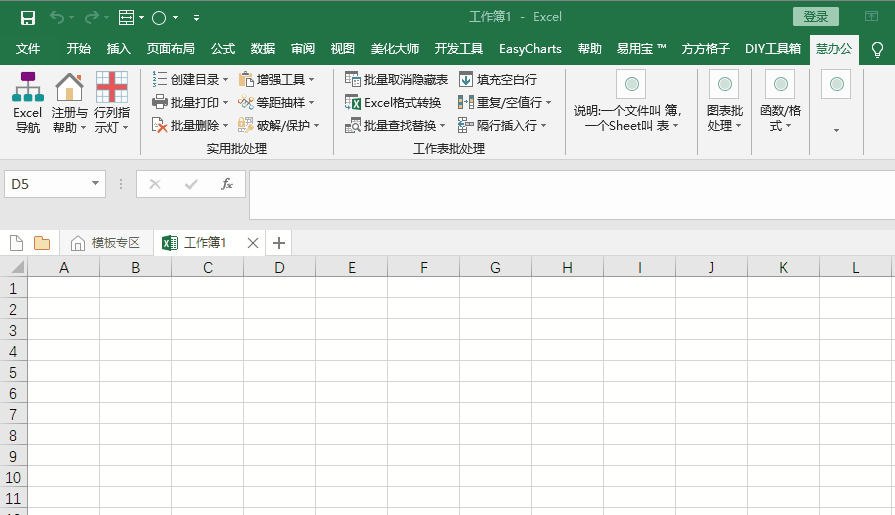Image resolution: width=895 pixels, height=515 pixels.
Task: Expand the 创建目录 dropdown arrow
Action: point(225,79)
